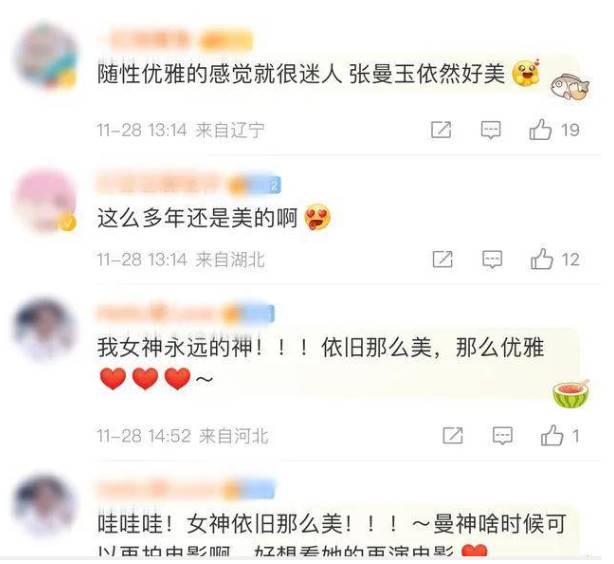
Task: Open comment text 随性优雅的感觉就很迷人
Action: click(x=220, y=73)
